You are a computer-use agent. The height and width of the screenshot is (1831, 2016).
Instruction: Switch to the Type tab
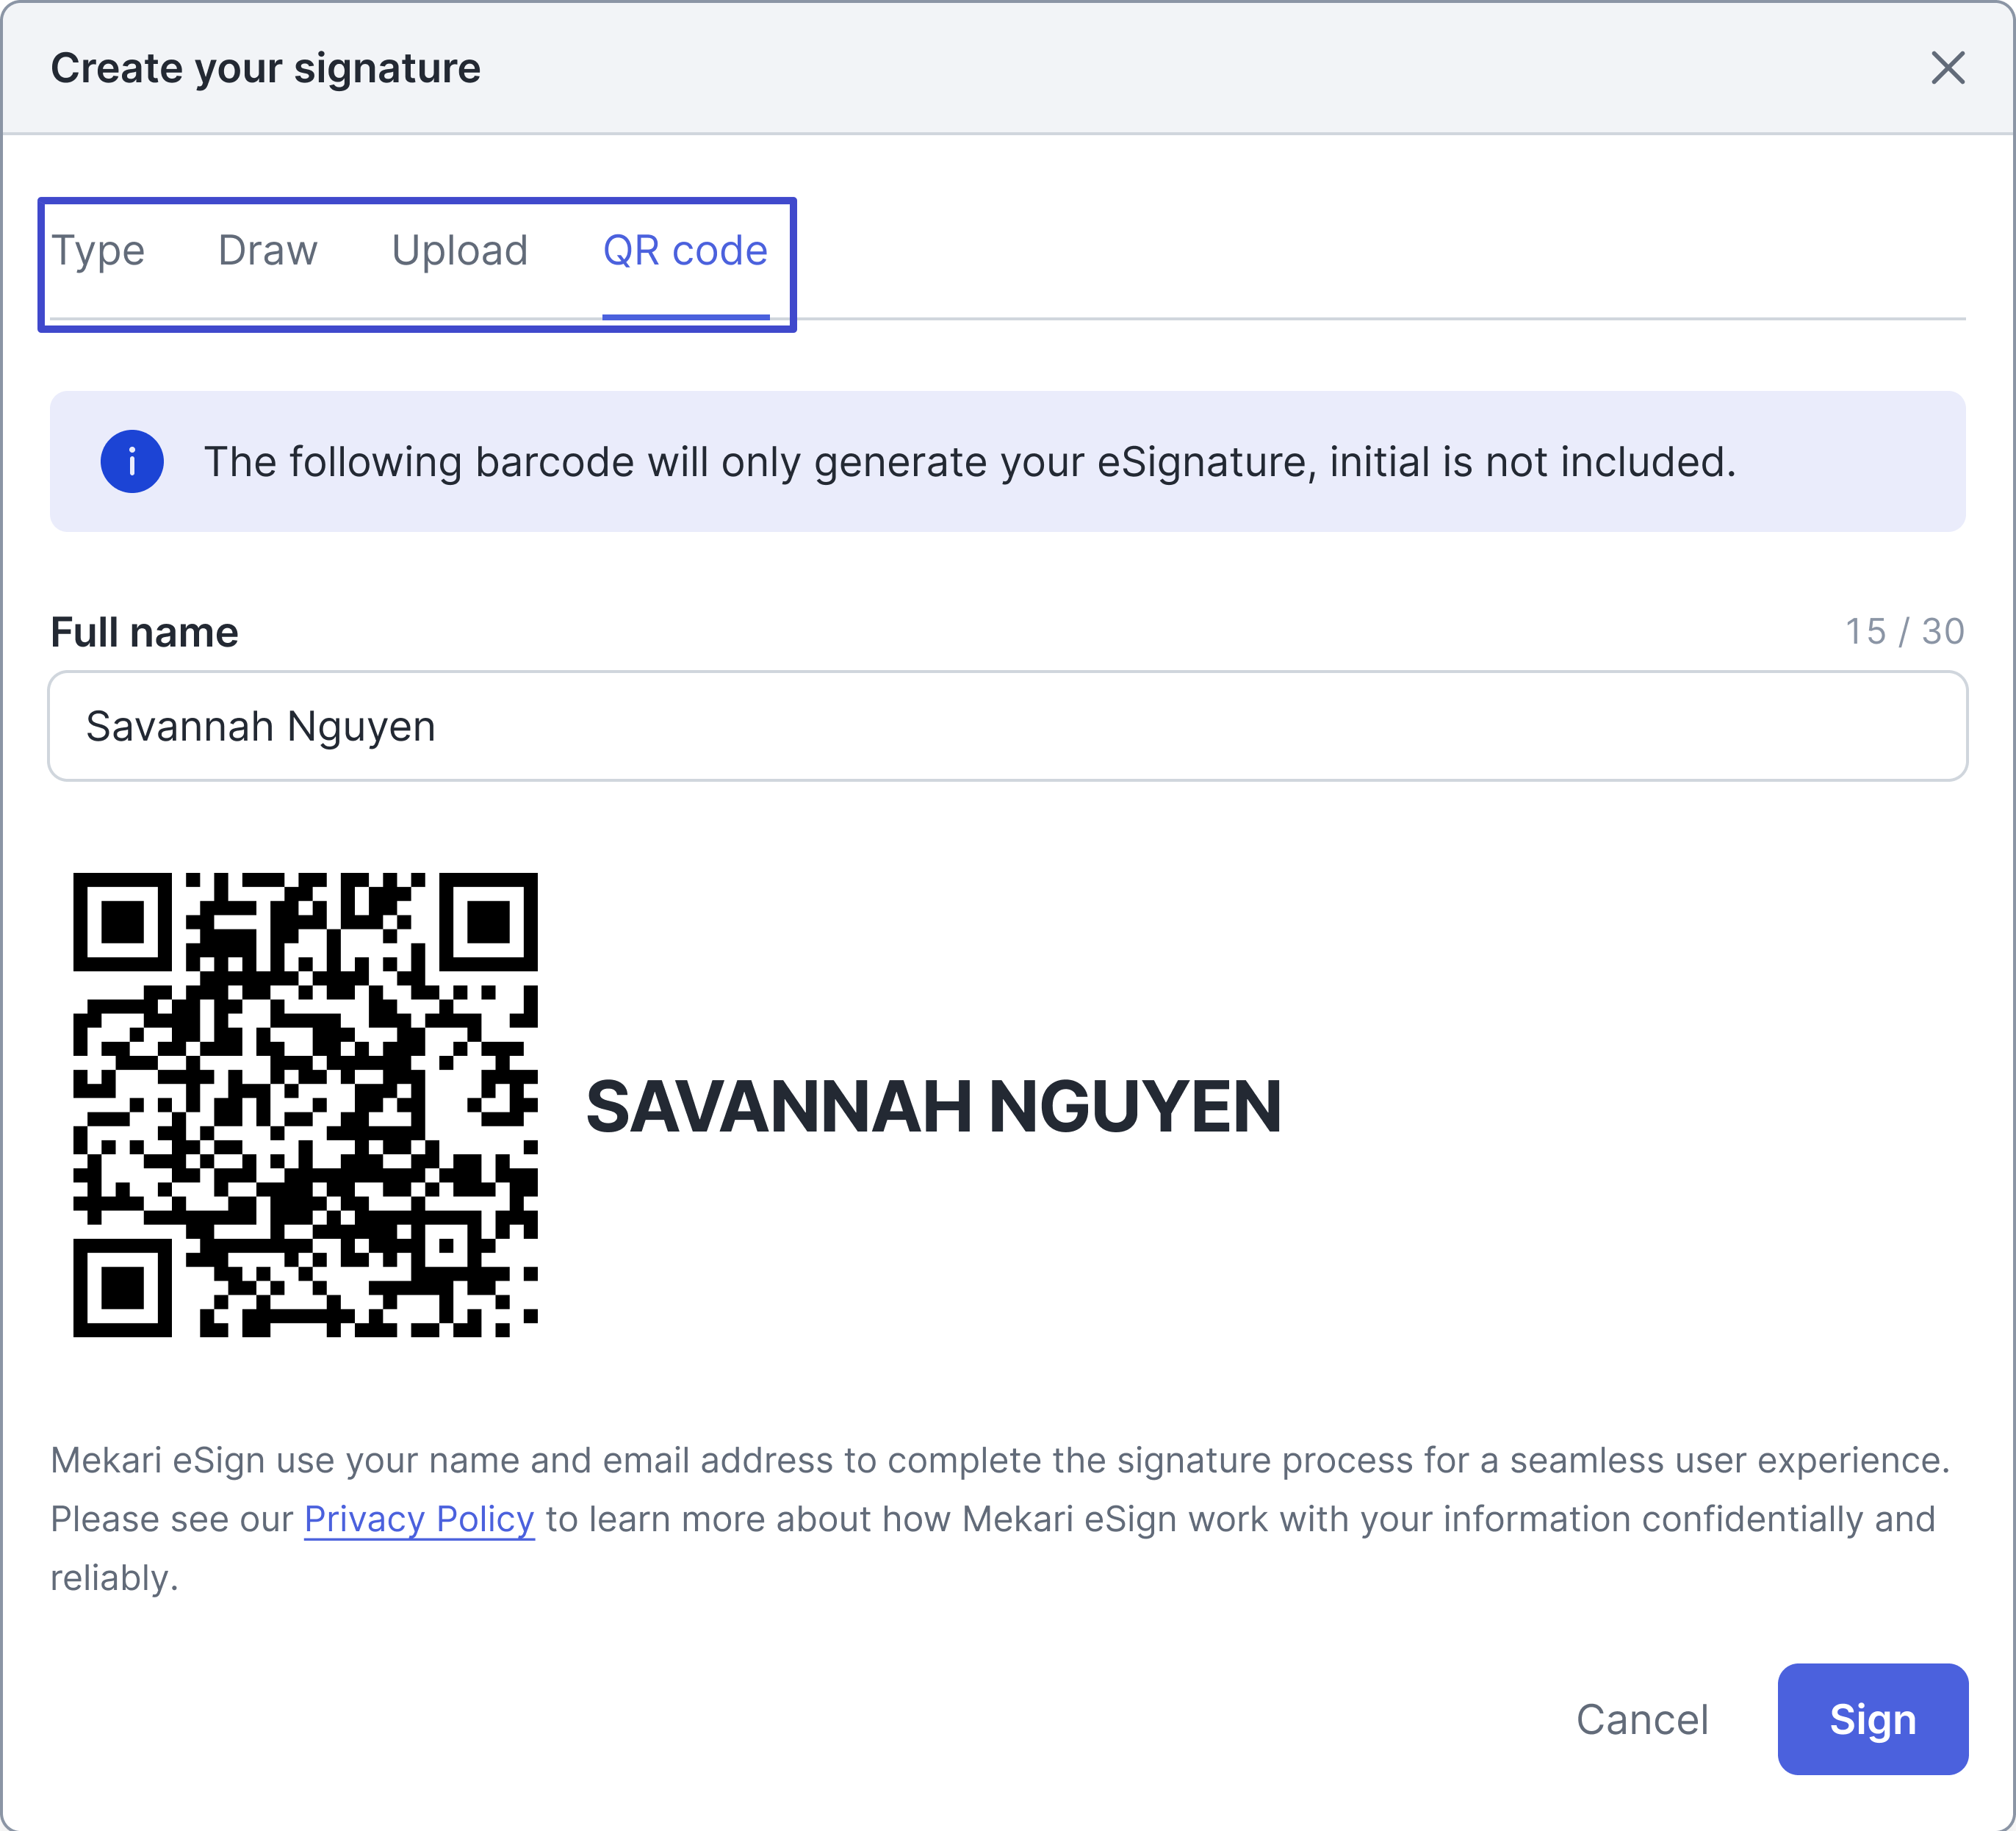98,251
